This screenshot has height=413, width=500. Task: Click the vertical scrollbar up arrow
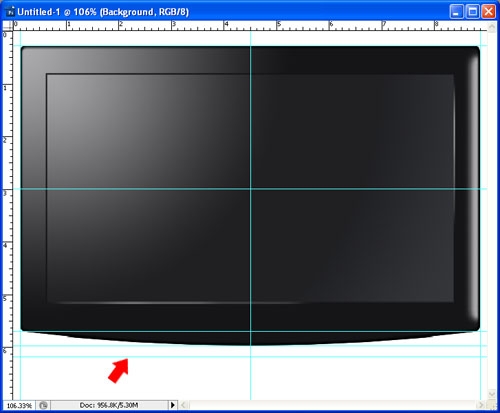(492, 27)
